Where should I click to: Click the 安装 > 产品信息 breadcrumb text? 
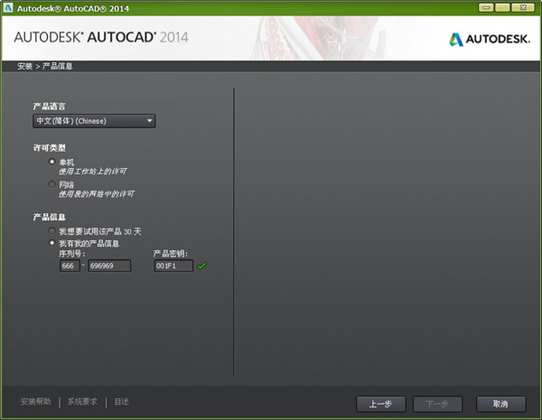45,66
